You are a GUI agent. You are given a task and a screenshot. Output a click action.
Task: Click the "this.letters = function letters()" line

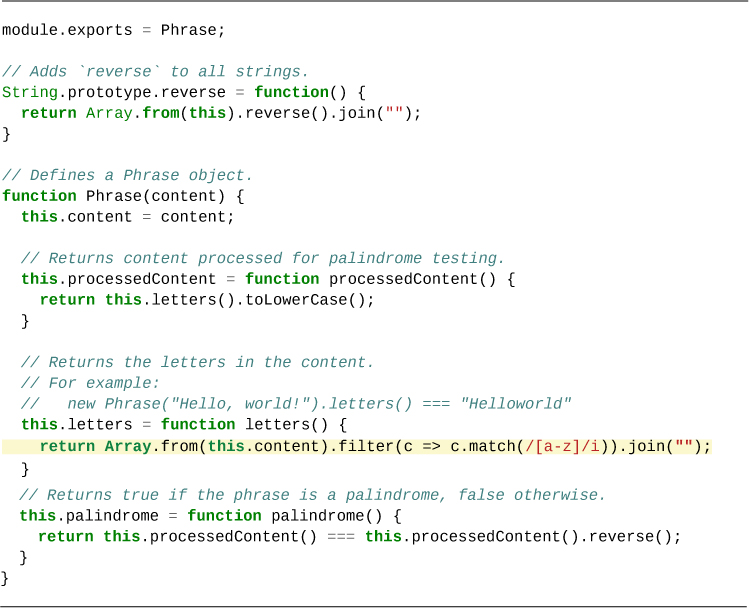pos(183,425)
